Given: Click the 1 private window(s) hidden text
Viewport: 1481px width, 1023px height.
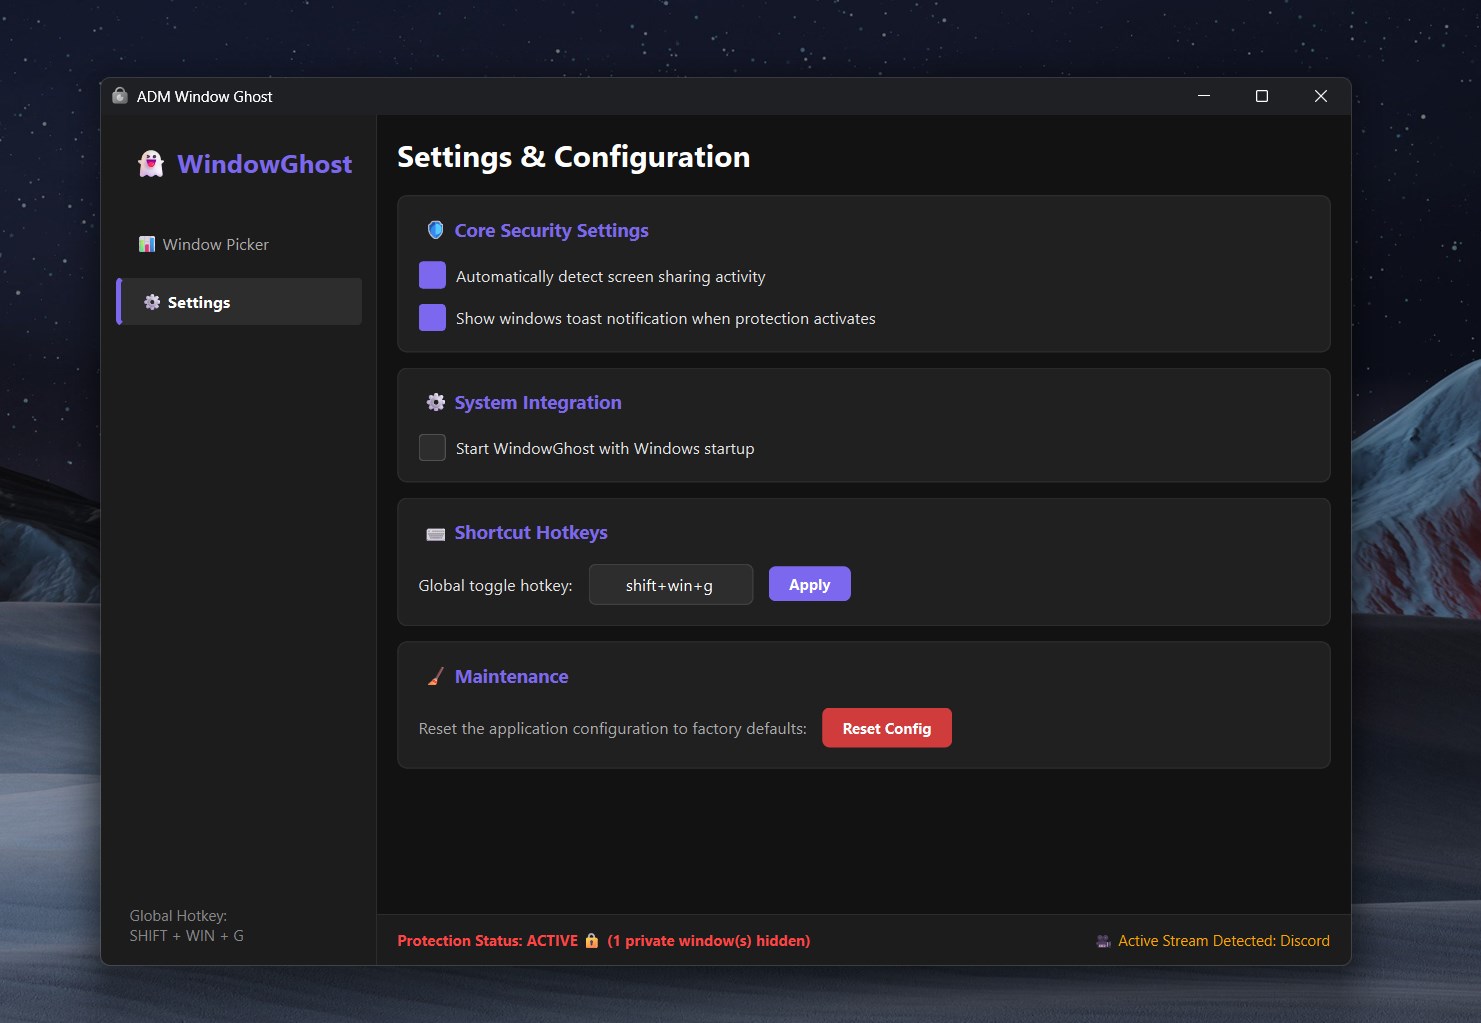Looking at the screenshot, I should click(x=709, y=941).
